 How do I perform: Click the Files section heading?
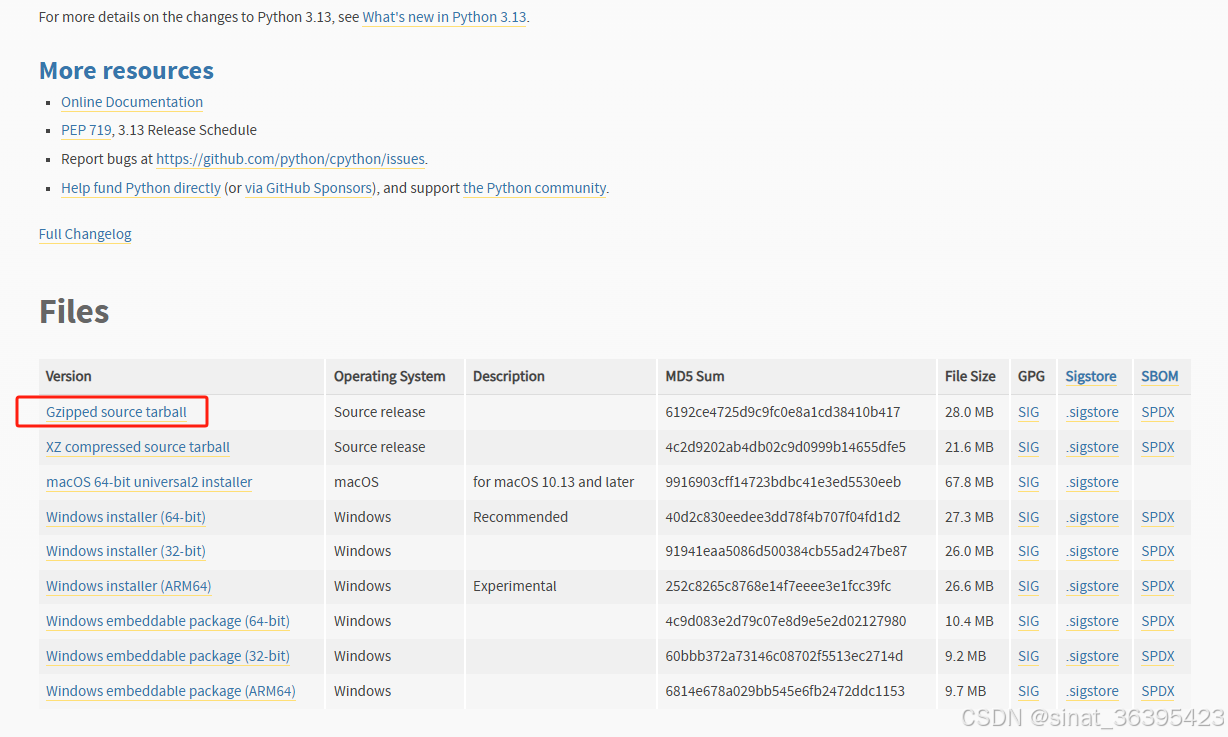pyautogui.click(x=74, y=312)
